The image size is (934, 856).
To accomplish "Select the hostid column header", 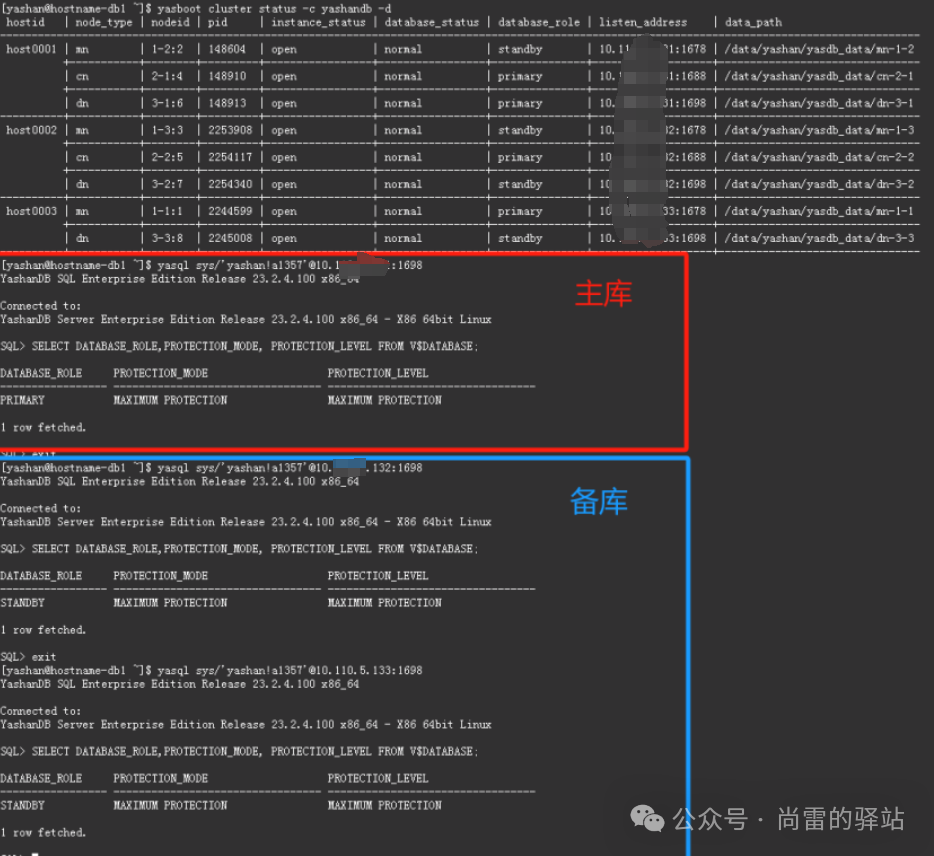I will (x=26, y=23).
